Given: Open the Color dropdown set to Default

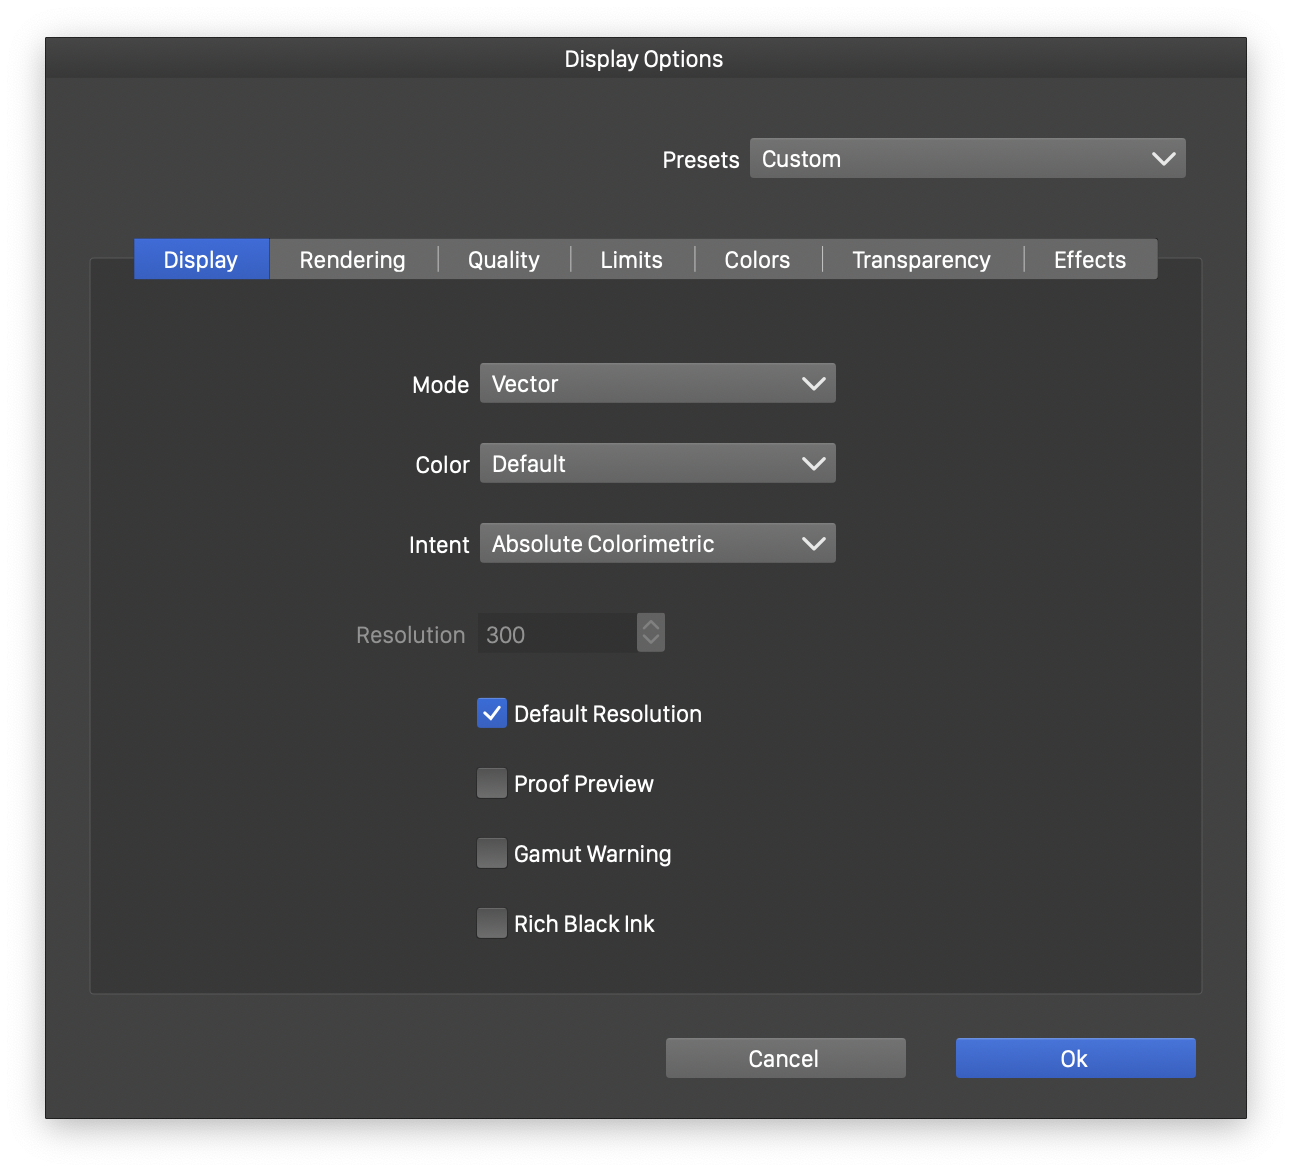Looking at the screenshot, I should 657,464.
